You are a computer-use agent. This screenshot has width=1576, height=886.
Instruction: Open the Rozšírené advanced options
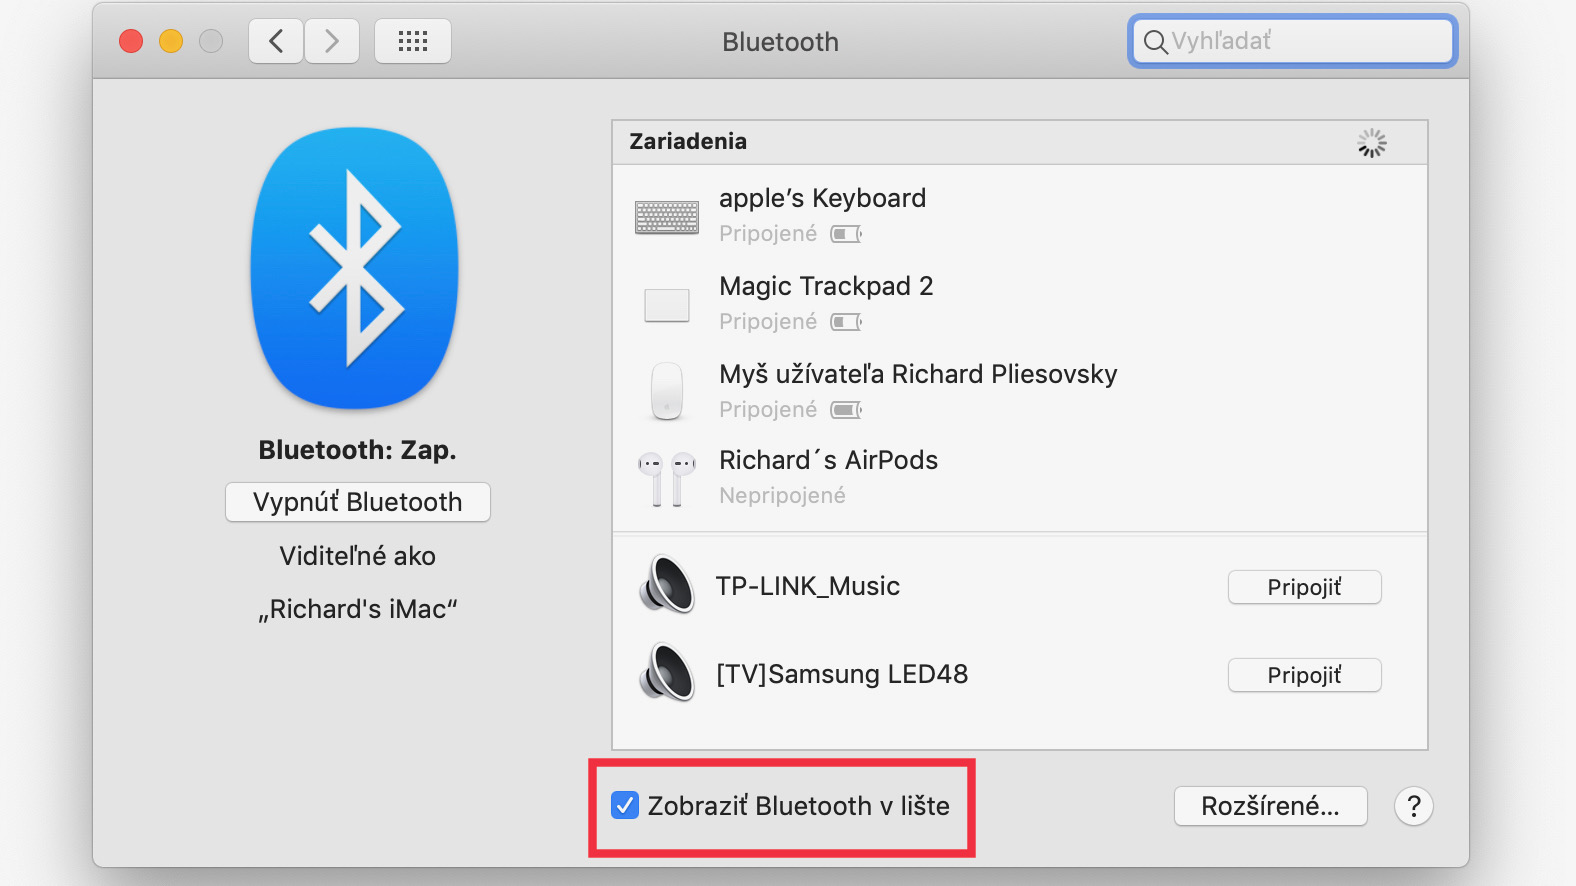tap(1270, 806)
